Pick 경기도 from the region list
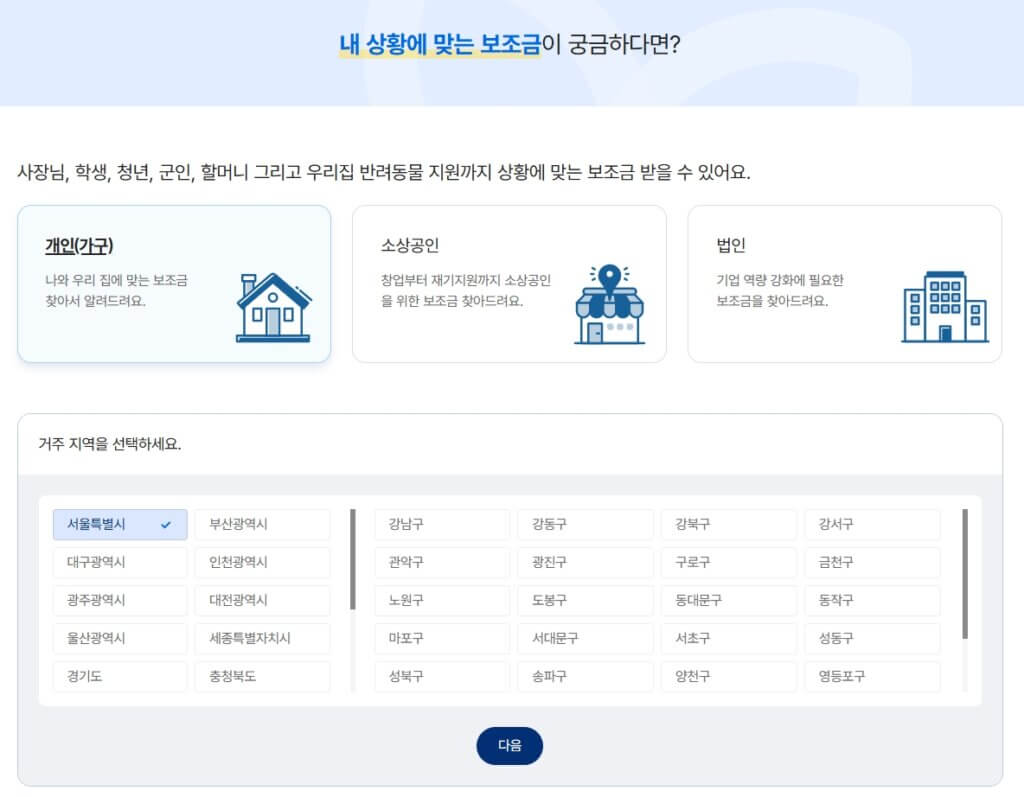Screen dimensions: 1024x797 pos(119,676)
